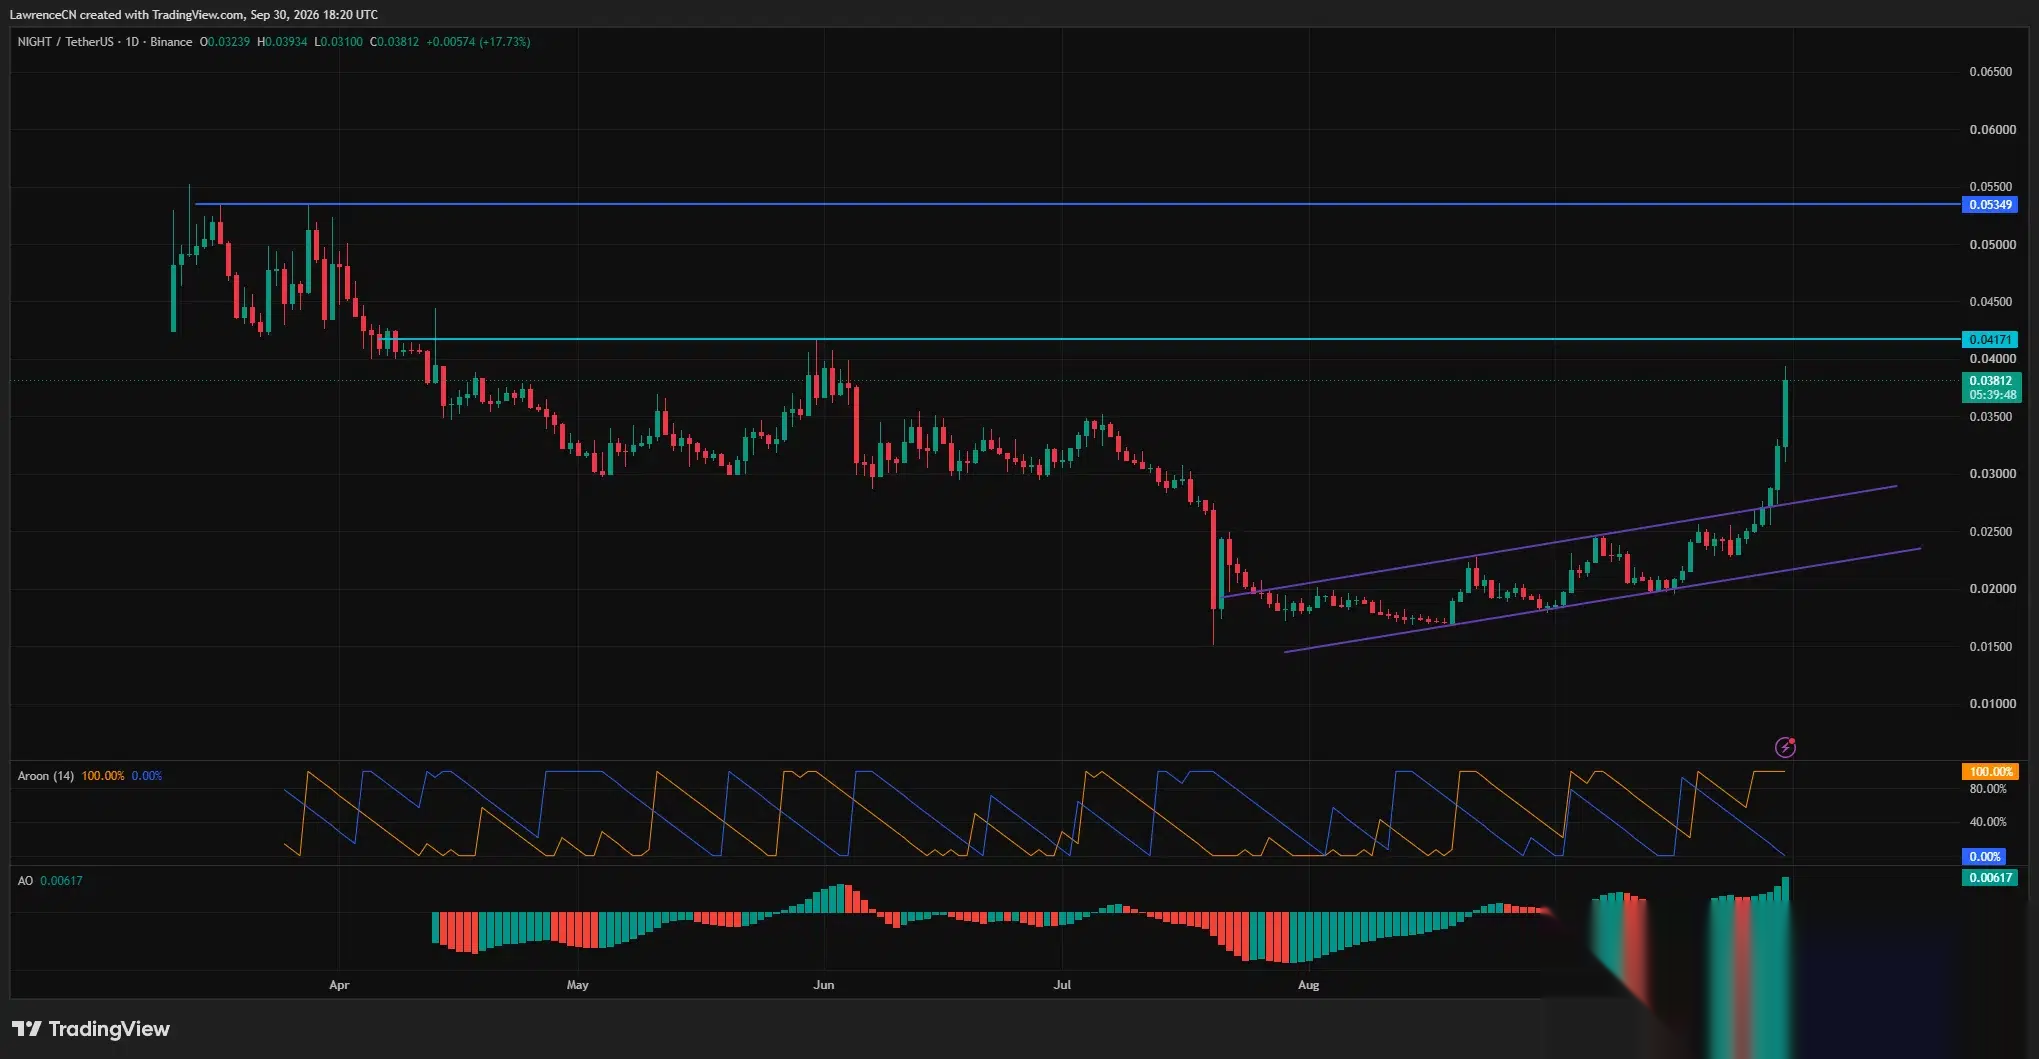Click the 0.06500 price axis label
2039x1059 pixels.
1992,72
